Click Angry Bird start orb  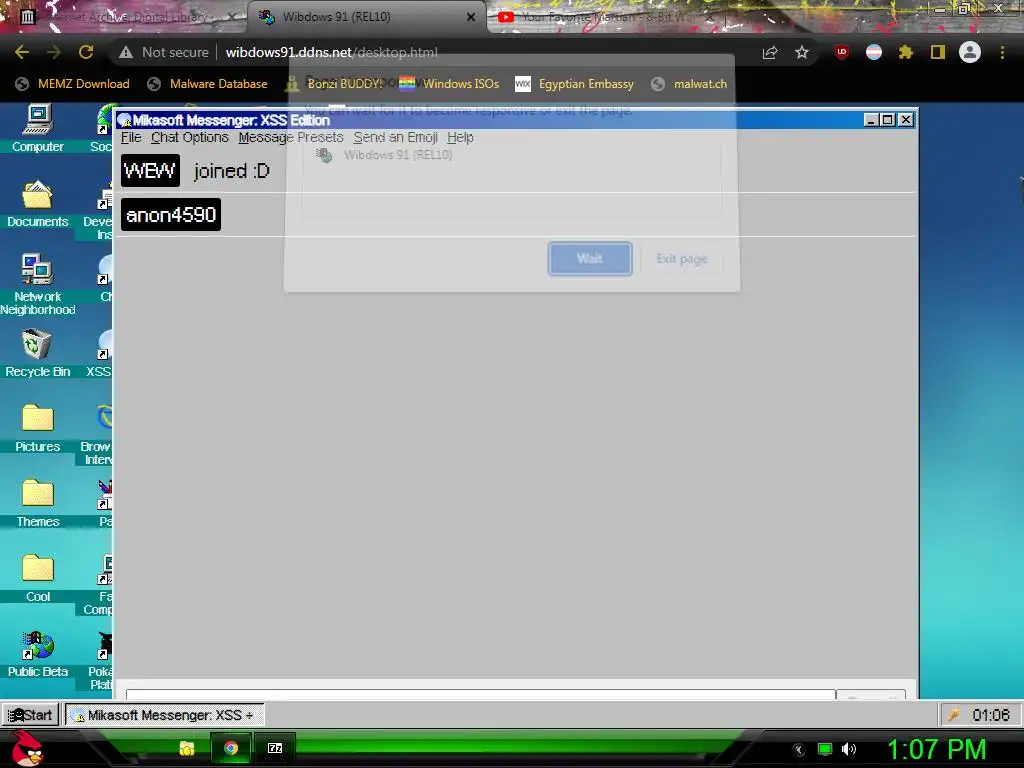point(27,748)
